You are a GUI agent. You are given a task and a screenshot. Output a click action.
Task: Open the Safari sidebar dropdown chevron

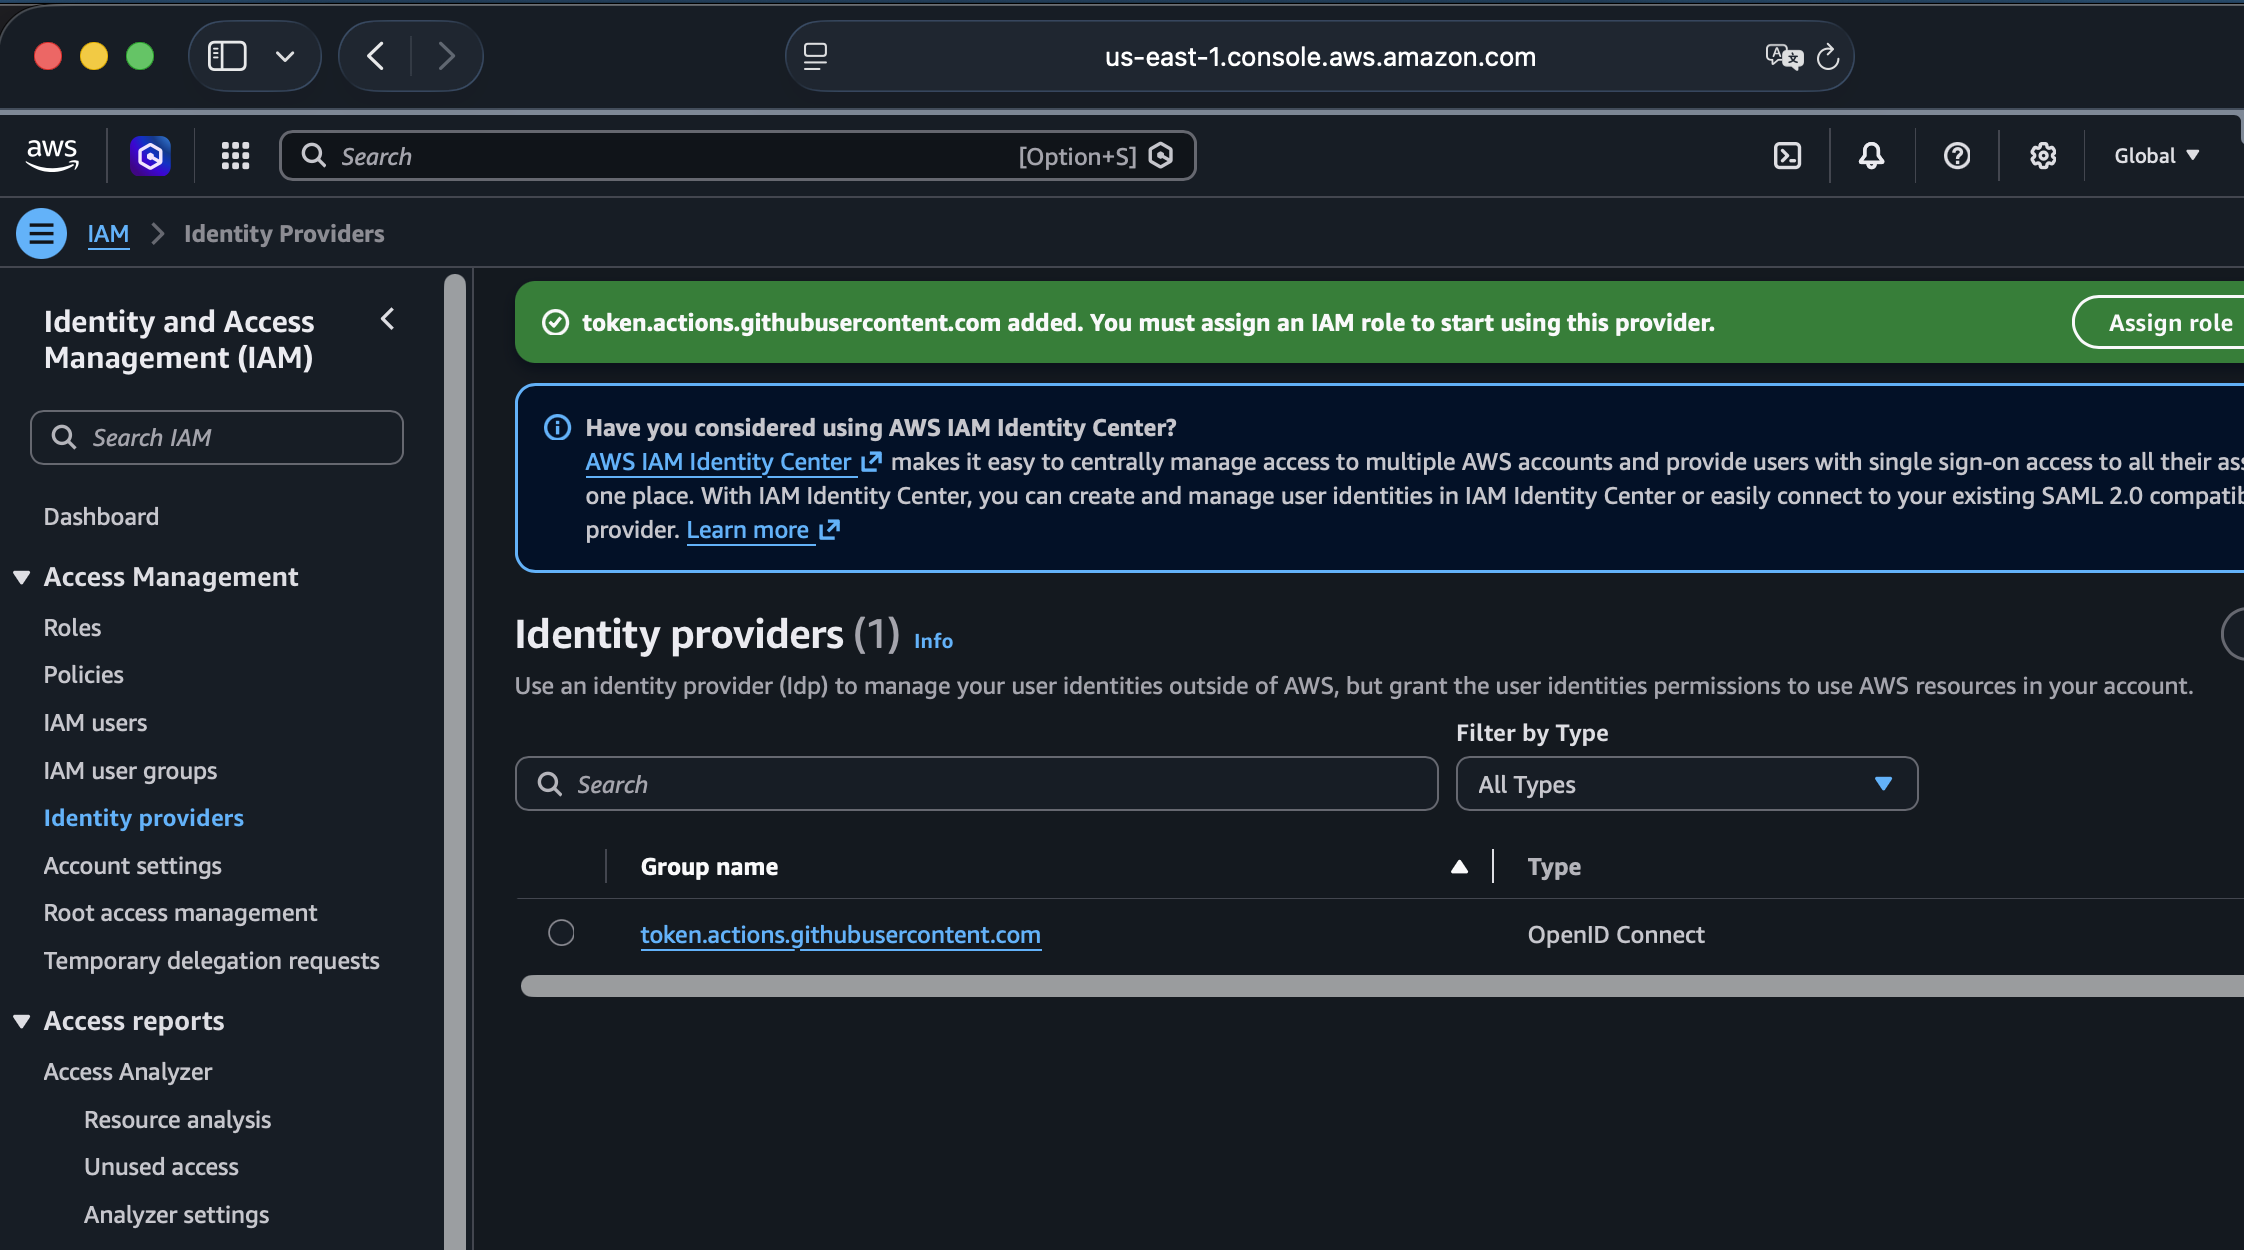(285, 56)
